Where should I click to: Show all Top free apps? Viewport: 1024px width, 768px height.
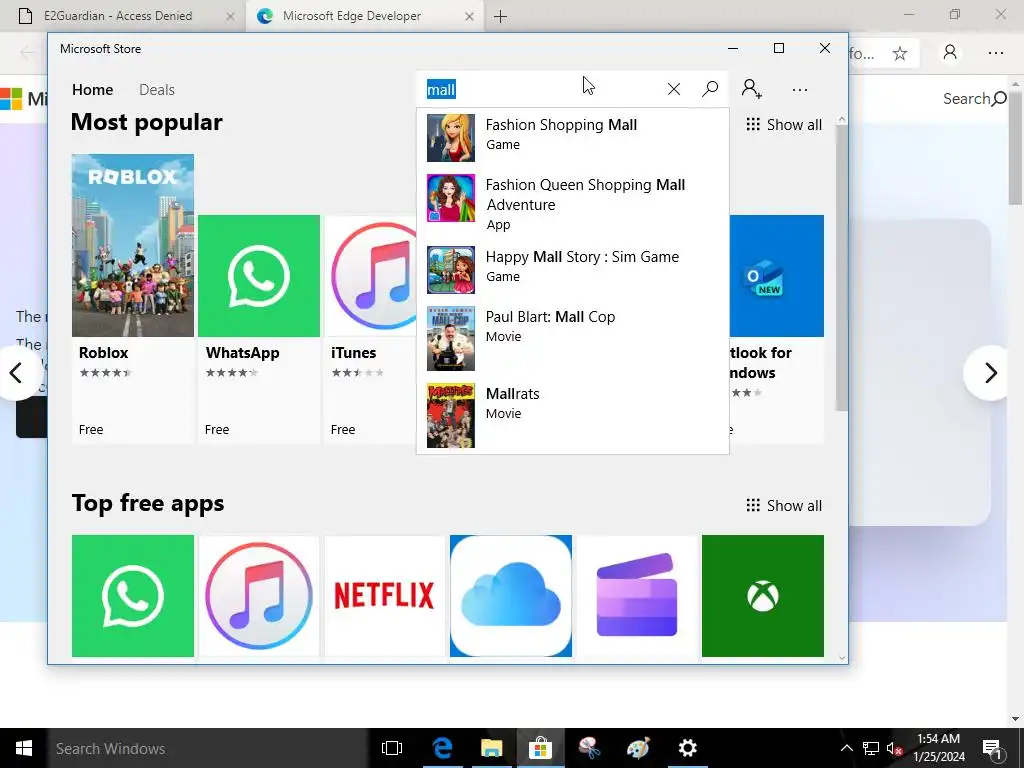coord(784,505)
